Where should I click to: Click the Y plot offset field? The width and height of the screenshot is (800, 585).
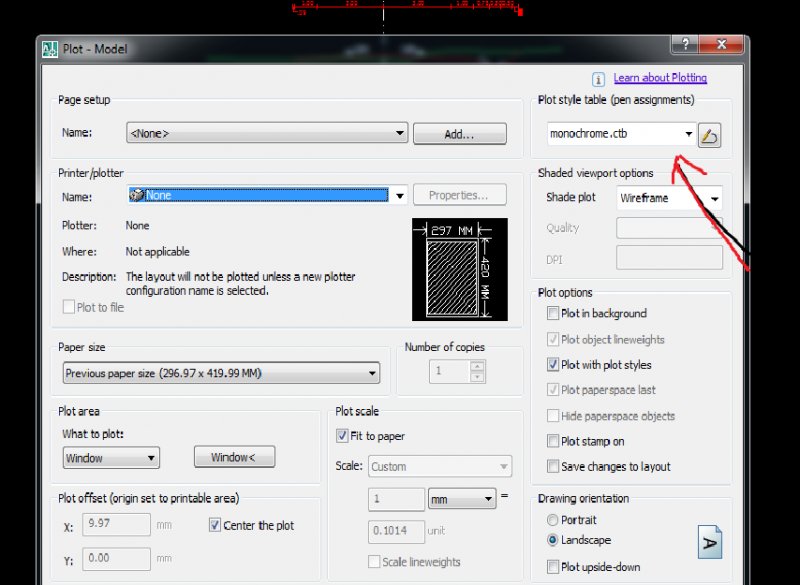coord(116,559)
